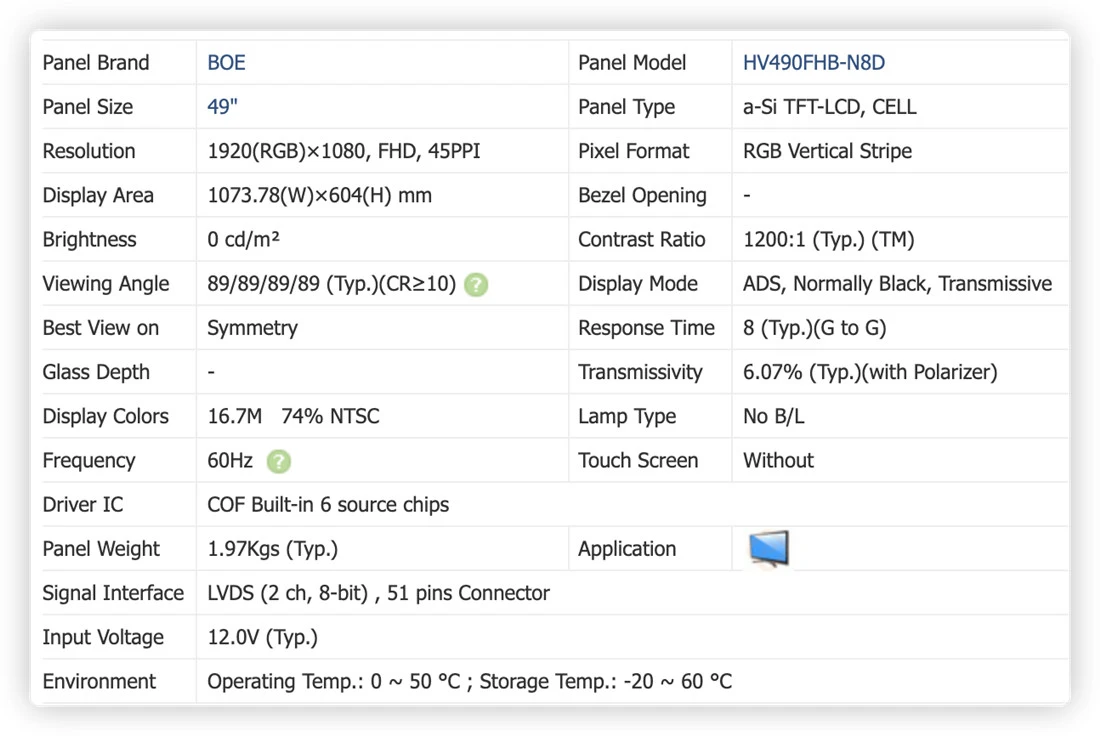The width and height of the screenshot is (1100, 736).
Task: Select 'ADS, Normally Black, Transmissive' value
Action: click(897, 283)
